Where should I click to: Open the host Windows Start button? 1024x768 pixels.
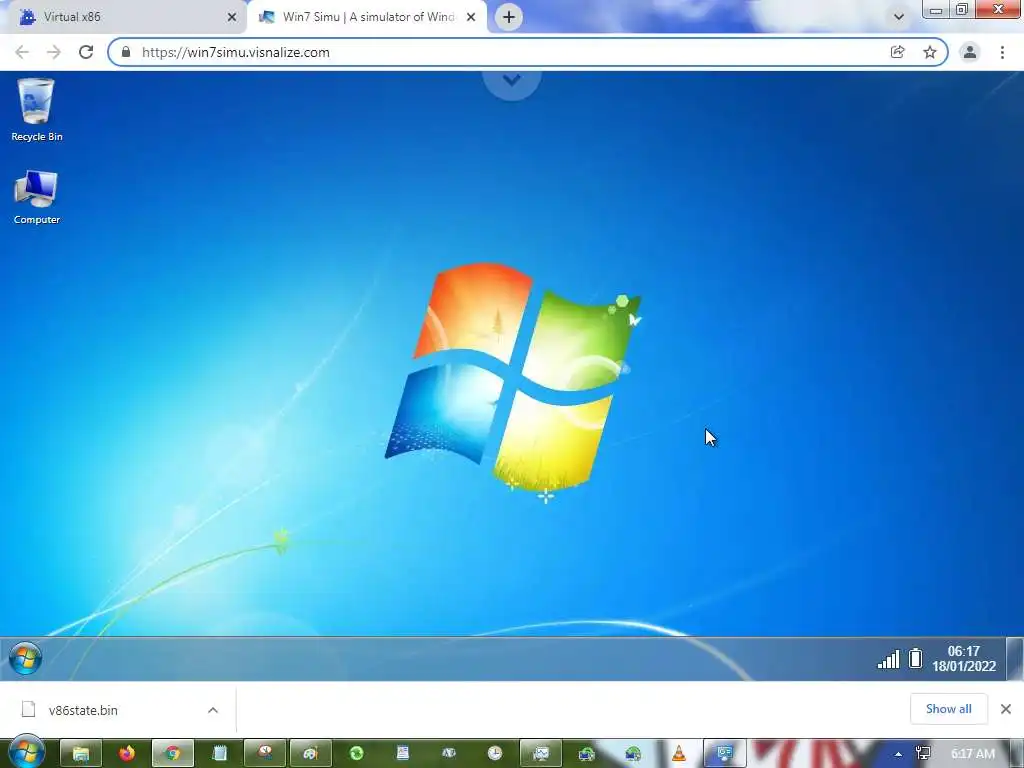coord(26,752)
